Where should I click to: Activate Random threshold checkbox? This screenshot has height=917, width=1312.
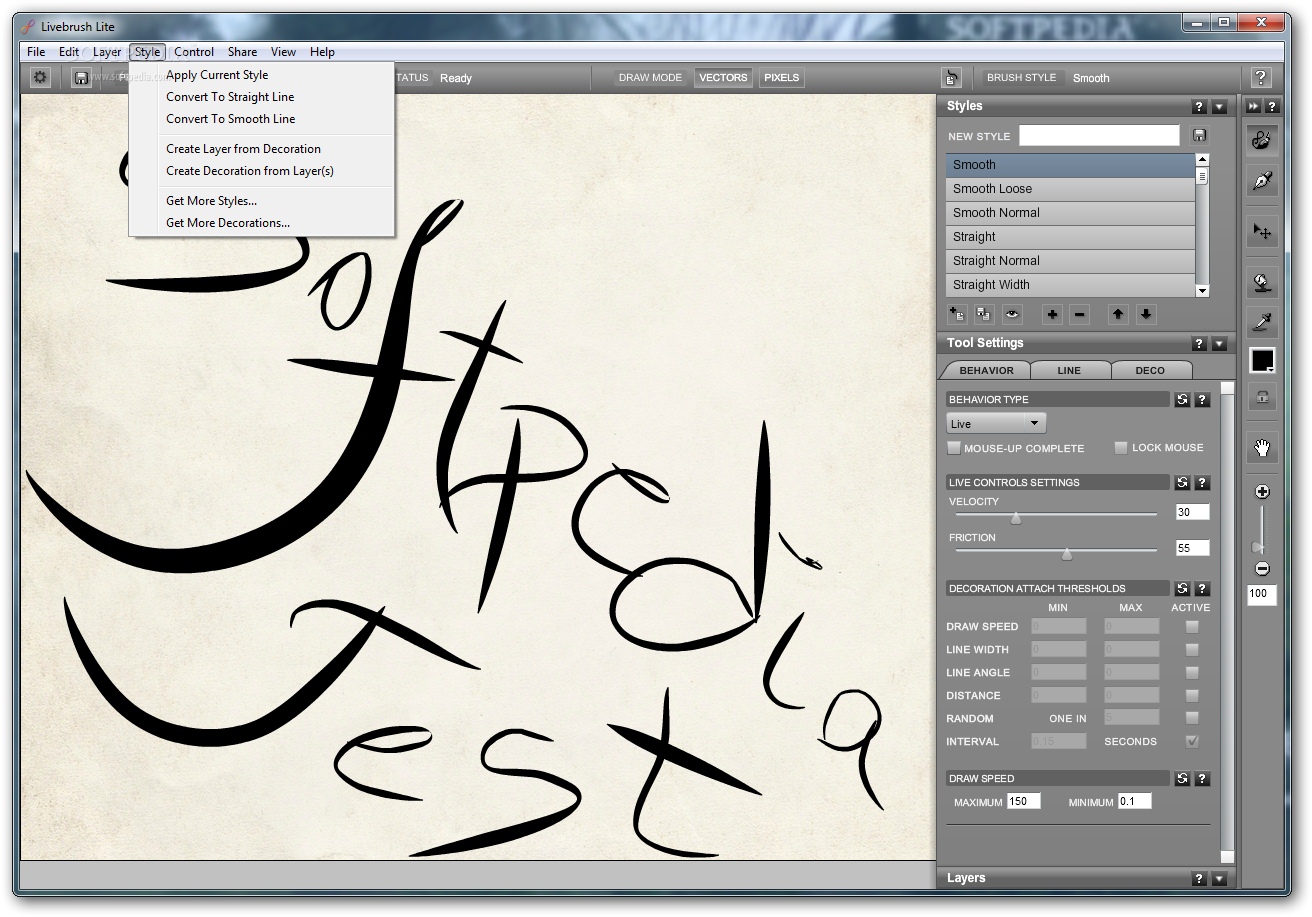pyautogui.click(x=1191, y=719)
